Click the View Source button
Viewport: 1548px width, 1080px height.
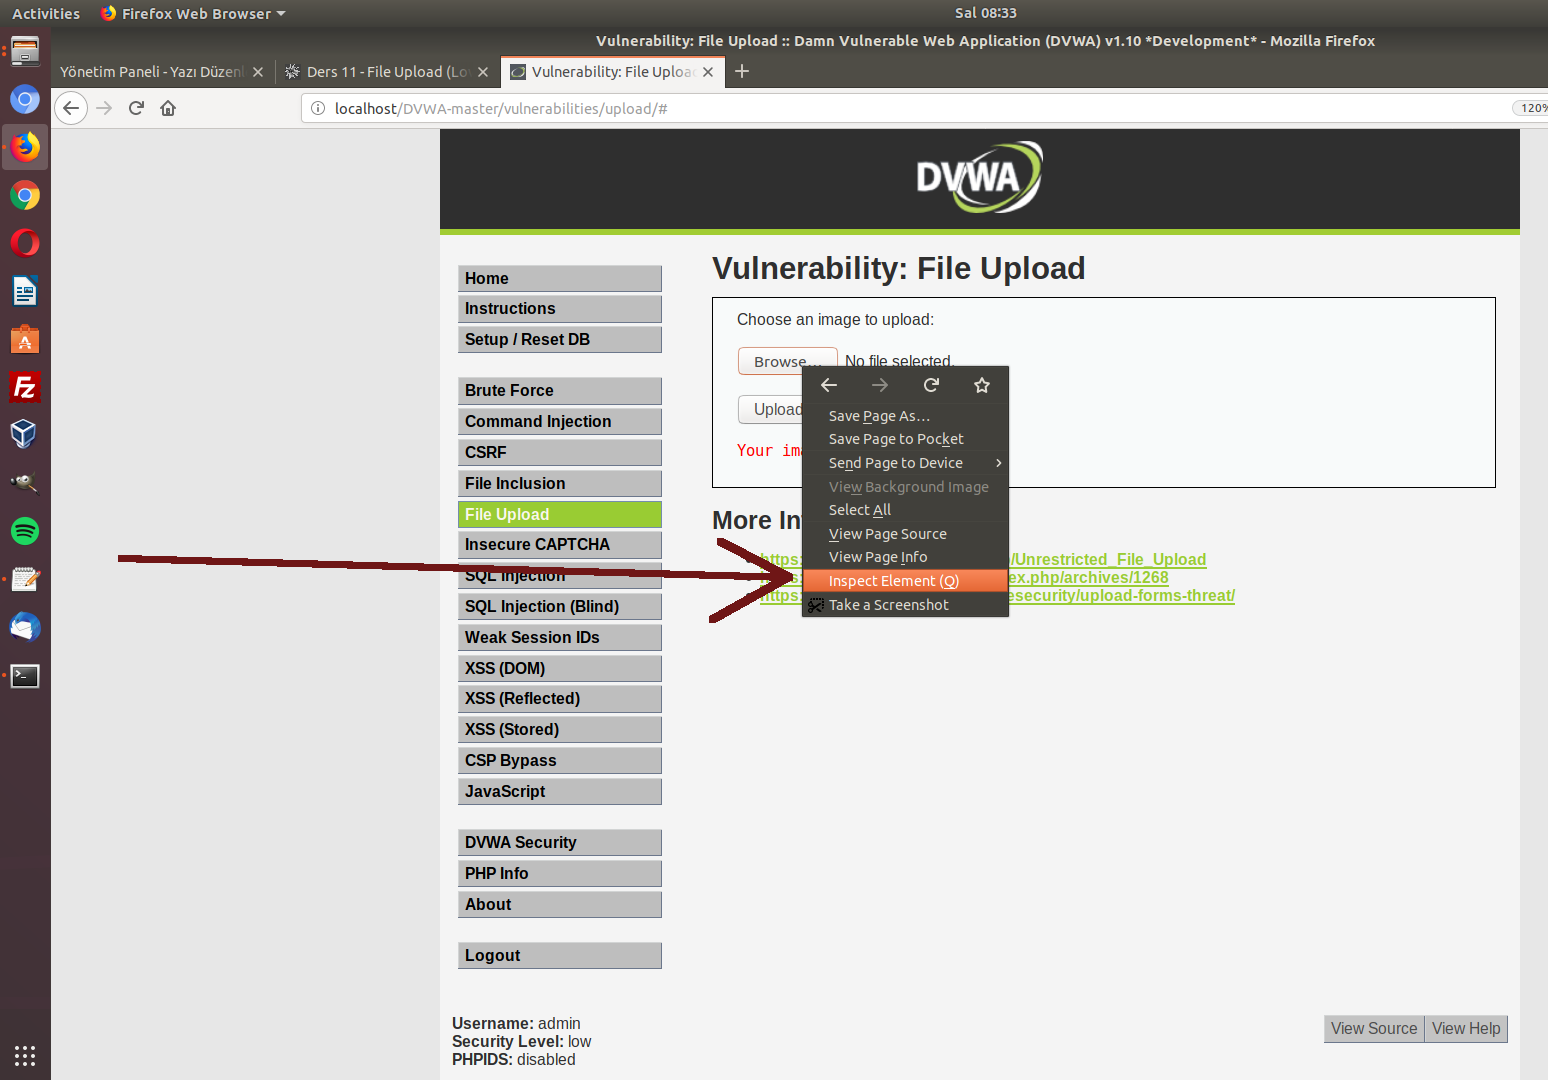click(x=1374, y=1029)
